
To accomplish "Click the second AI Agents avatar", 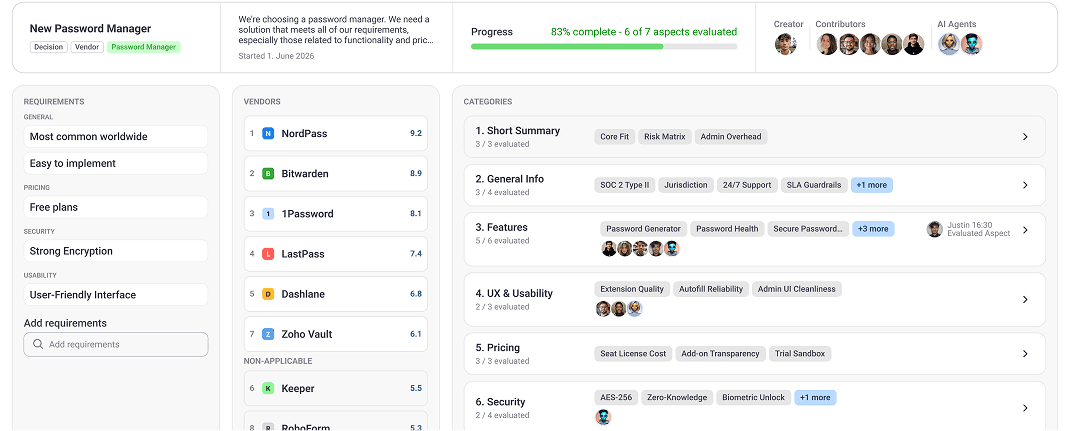I will pyautogui.click(x=971, y=44).
